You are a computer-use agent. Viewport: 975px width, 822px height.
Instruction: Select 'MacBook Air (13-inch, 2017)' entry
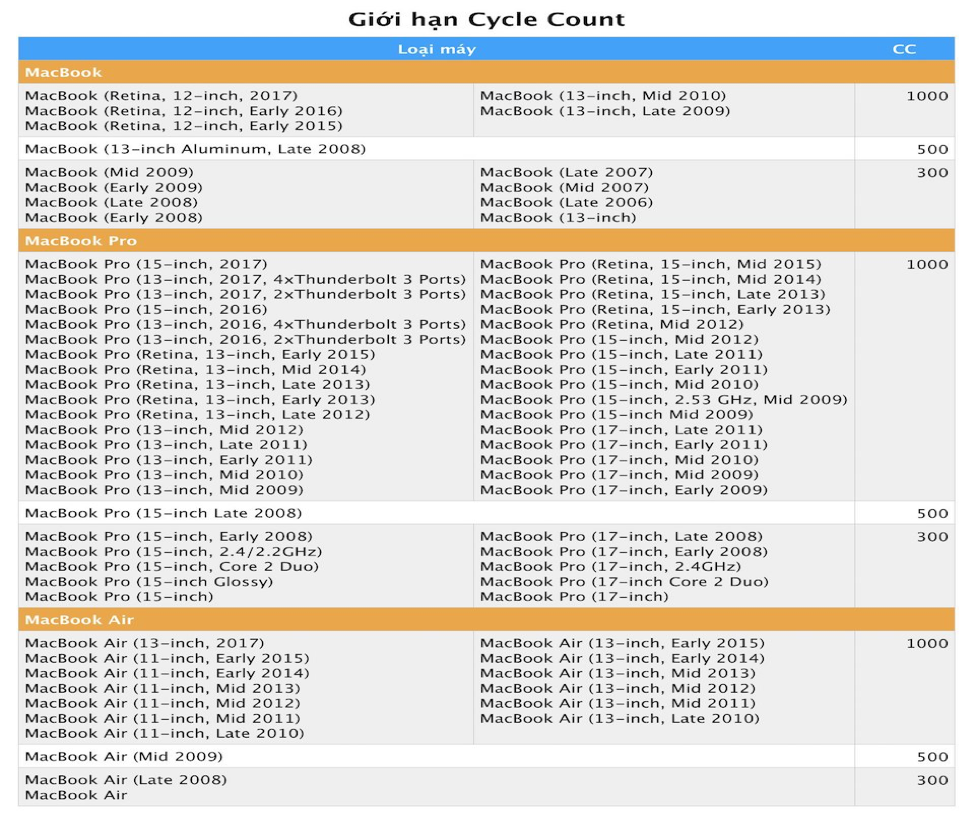tap(144, 643)
